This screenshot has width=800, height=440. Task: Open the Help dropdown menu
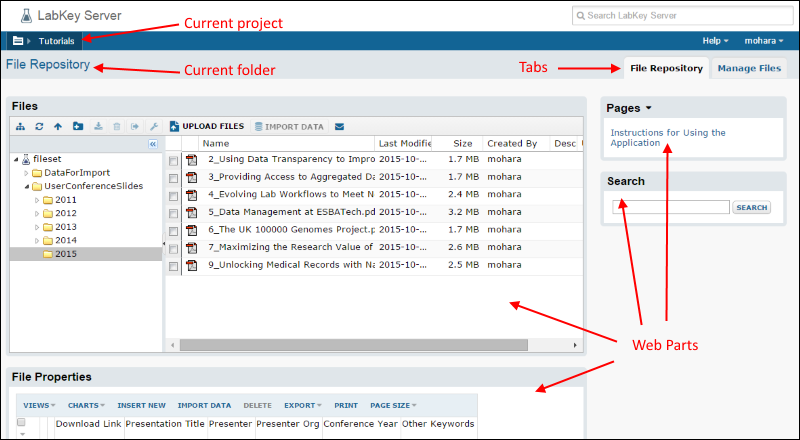pyautogui.click(x=715, y=41)
